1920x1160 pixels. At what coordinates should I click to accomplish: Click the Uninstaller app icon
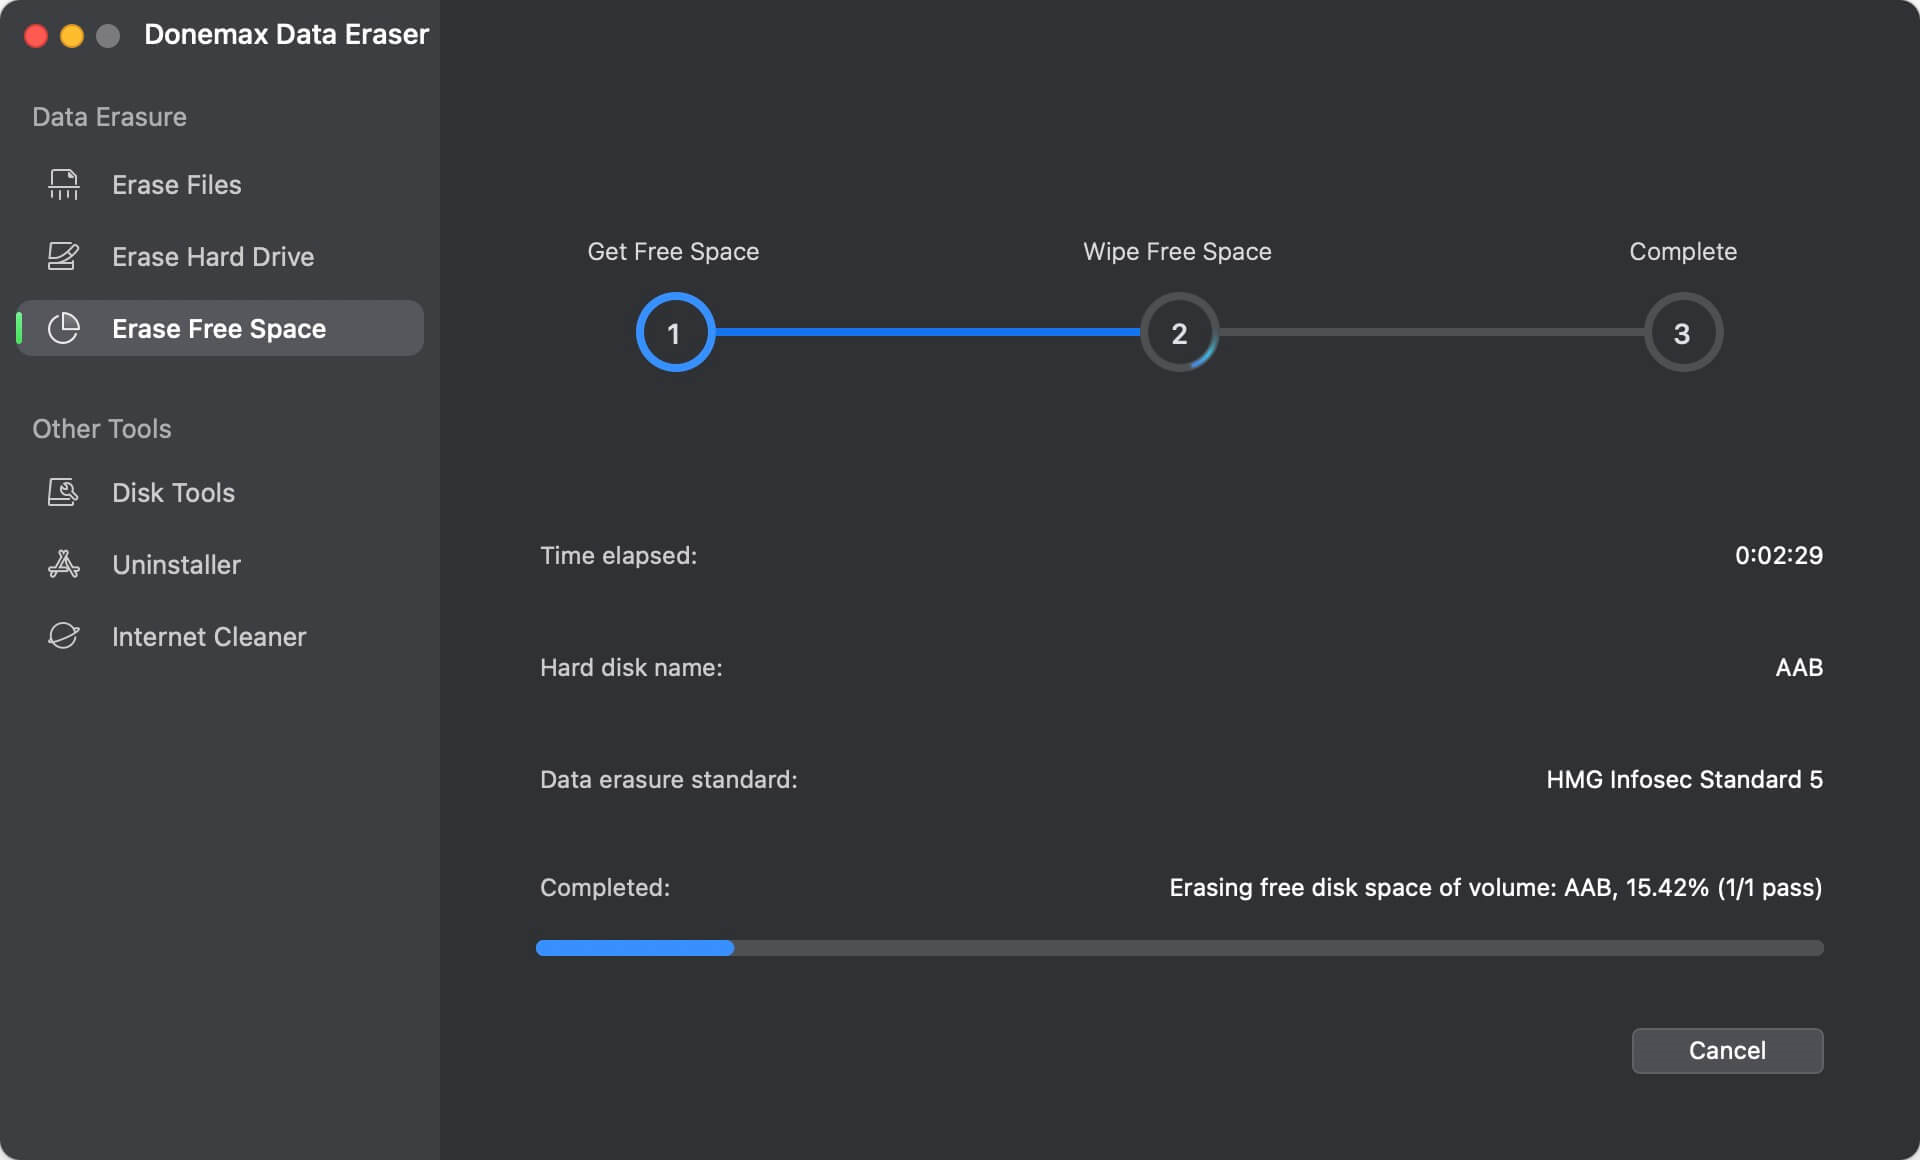tap(64, 565)
